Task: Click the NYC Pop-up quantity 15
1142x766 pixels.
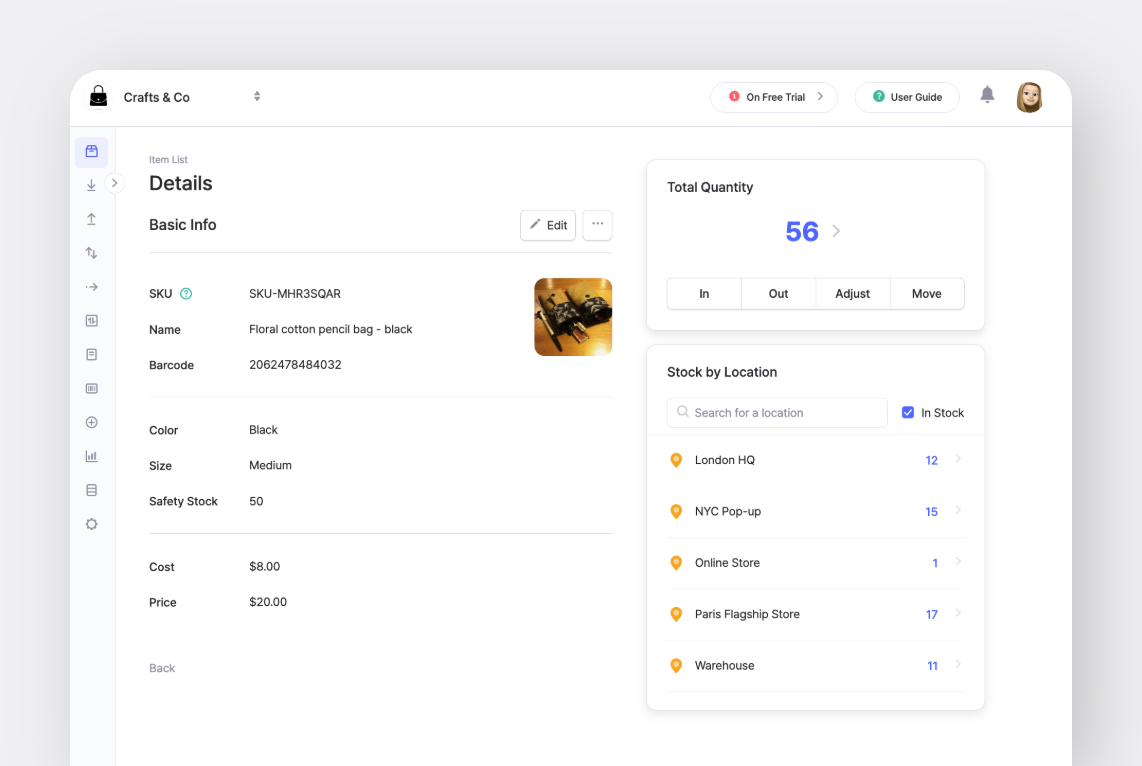Action: tap(932, 512)
